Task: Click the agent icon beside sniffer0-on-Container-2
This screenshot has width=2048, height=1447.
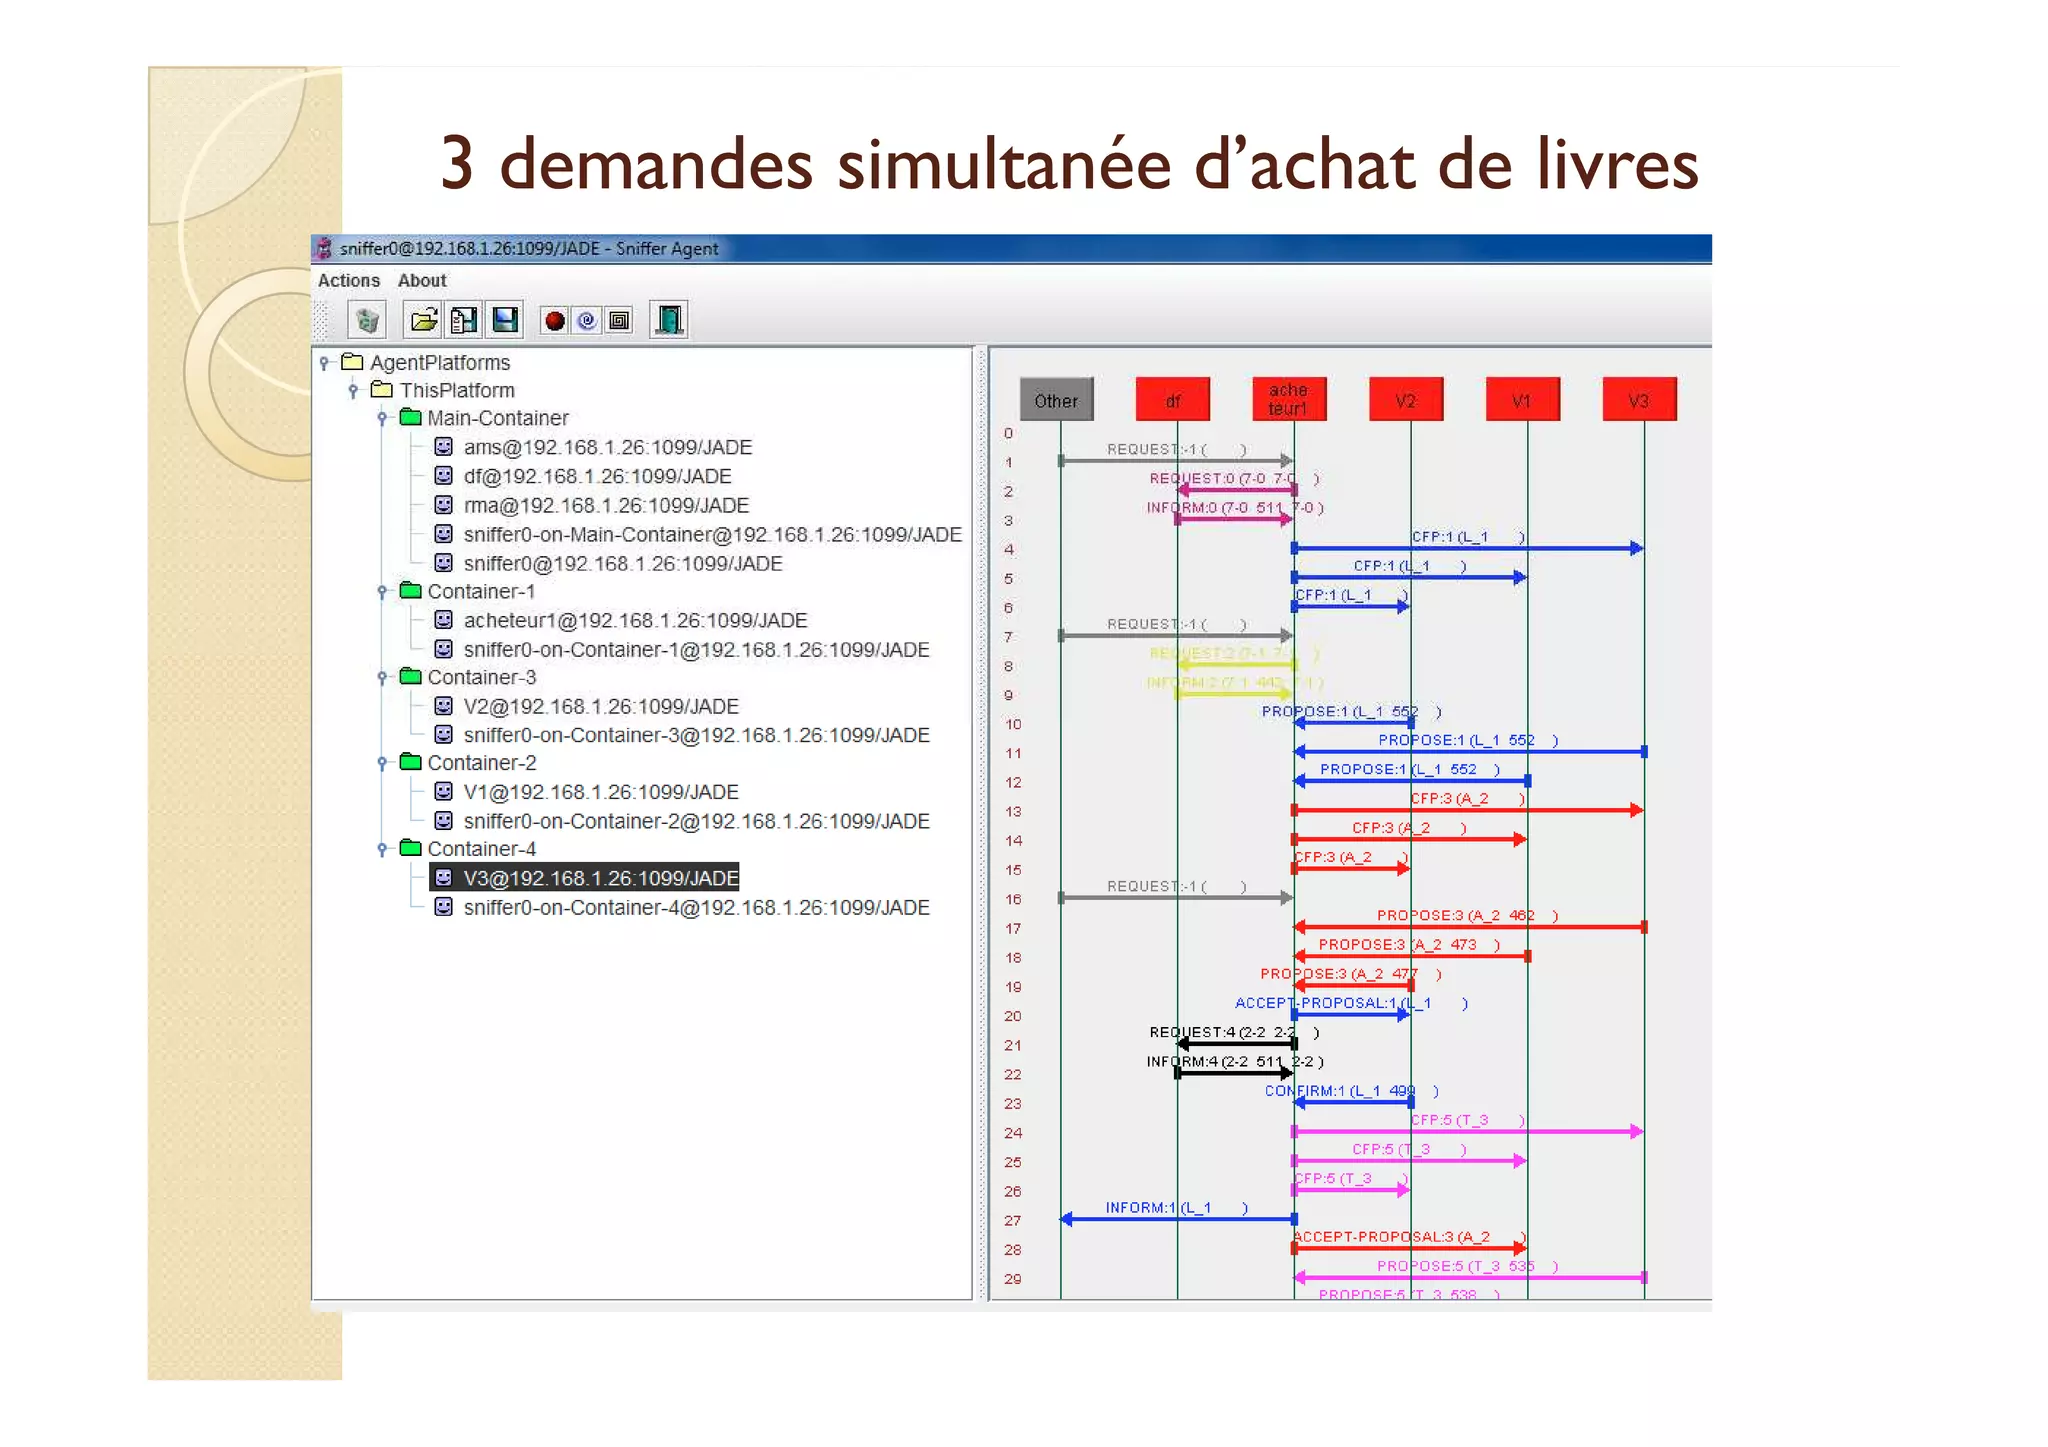Action: [x=443, y=820]
